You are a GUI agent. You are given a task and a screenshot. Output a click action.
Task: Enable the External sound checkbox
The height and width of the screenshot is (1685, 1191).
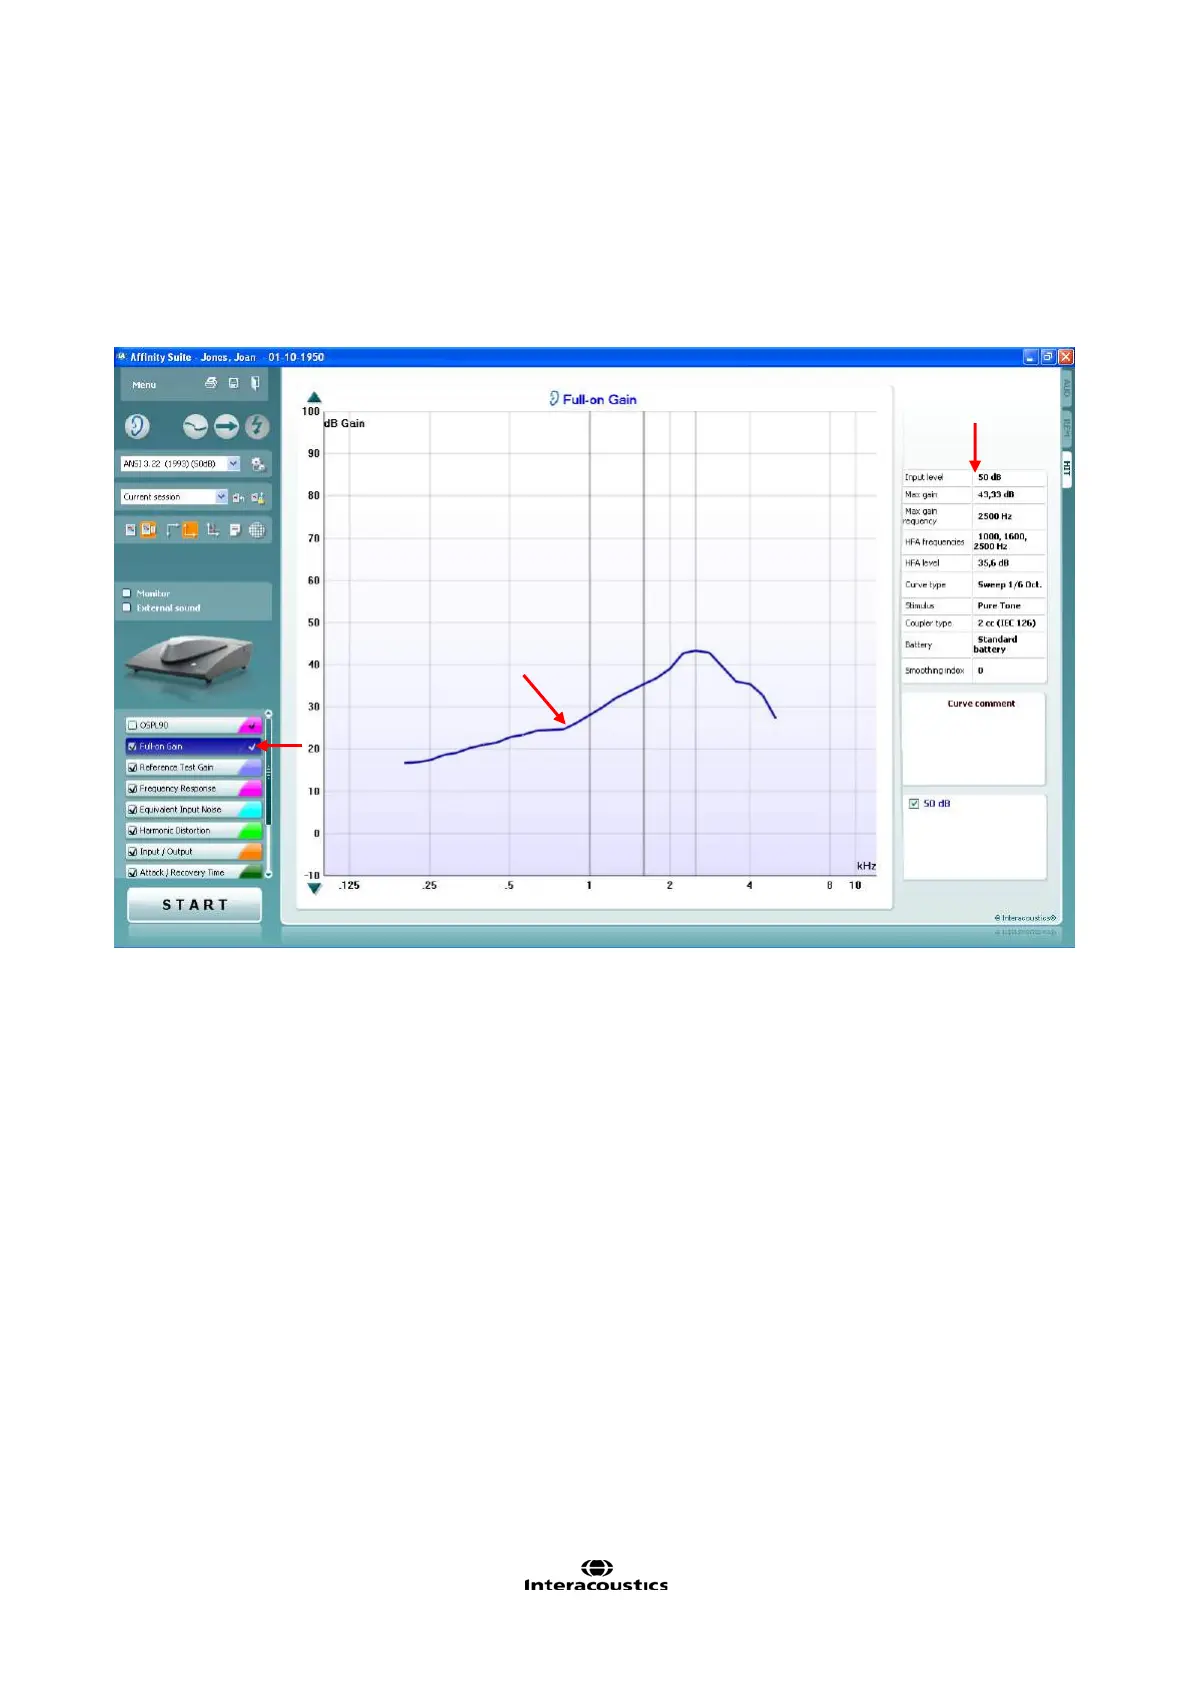click(x=127, y=608)
